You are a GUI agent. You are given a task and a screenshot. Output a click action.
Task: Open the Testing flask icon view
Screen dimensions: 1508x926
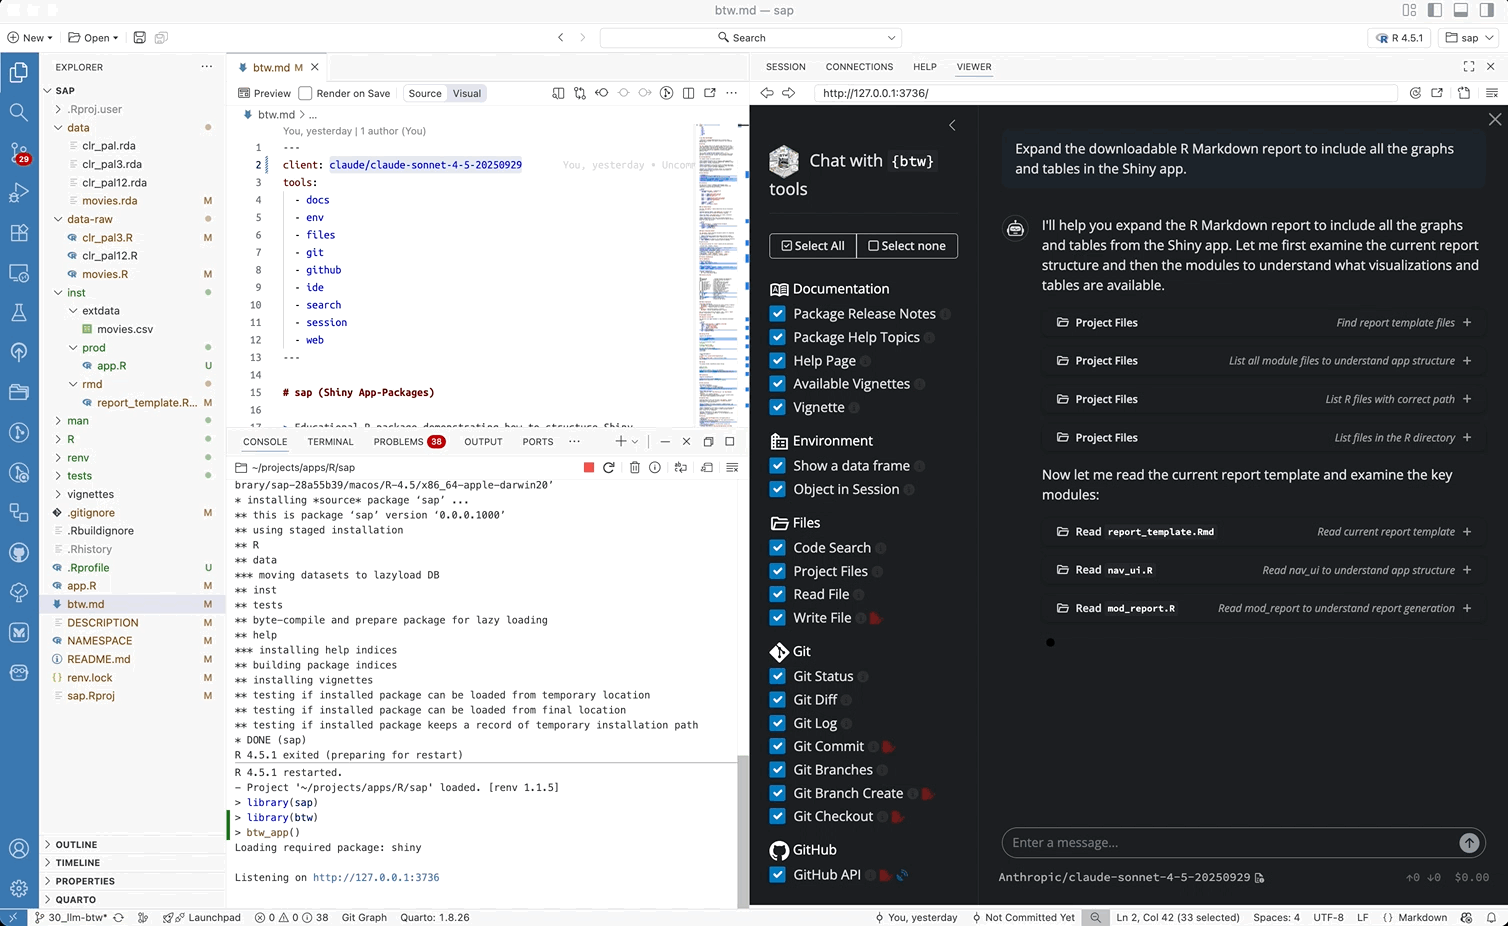(18, 312)
